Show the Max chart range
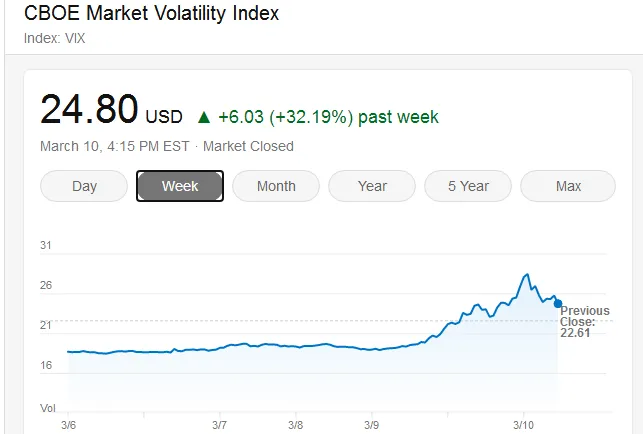643x434 pixels. point(568,186)
